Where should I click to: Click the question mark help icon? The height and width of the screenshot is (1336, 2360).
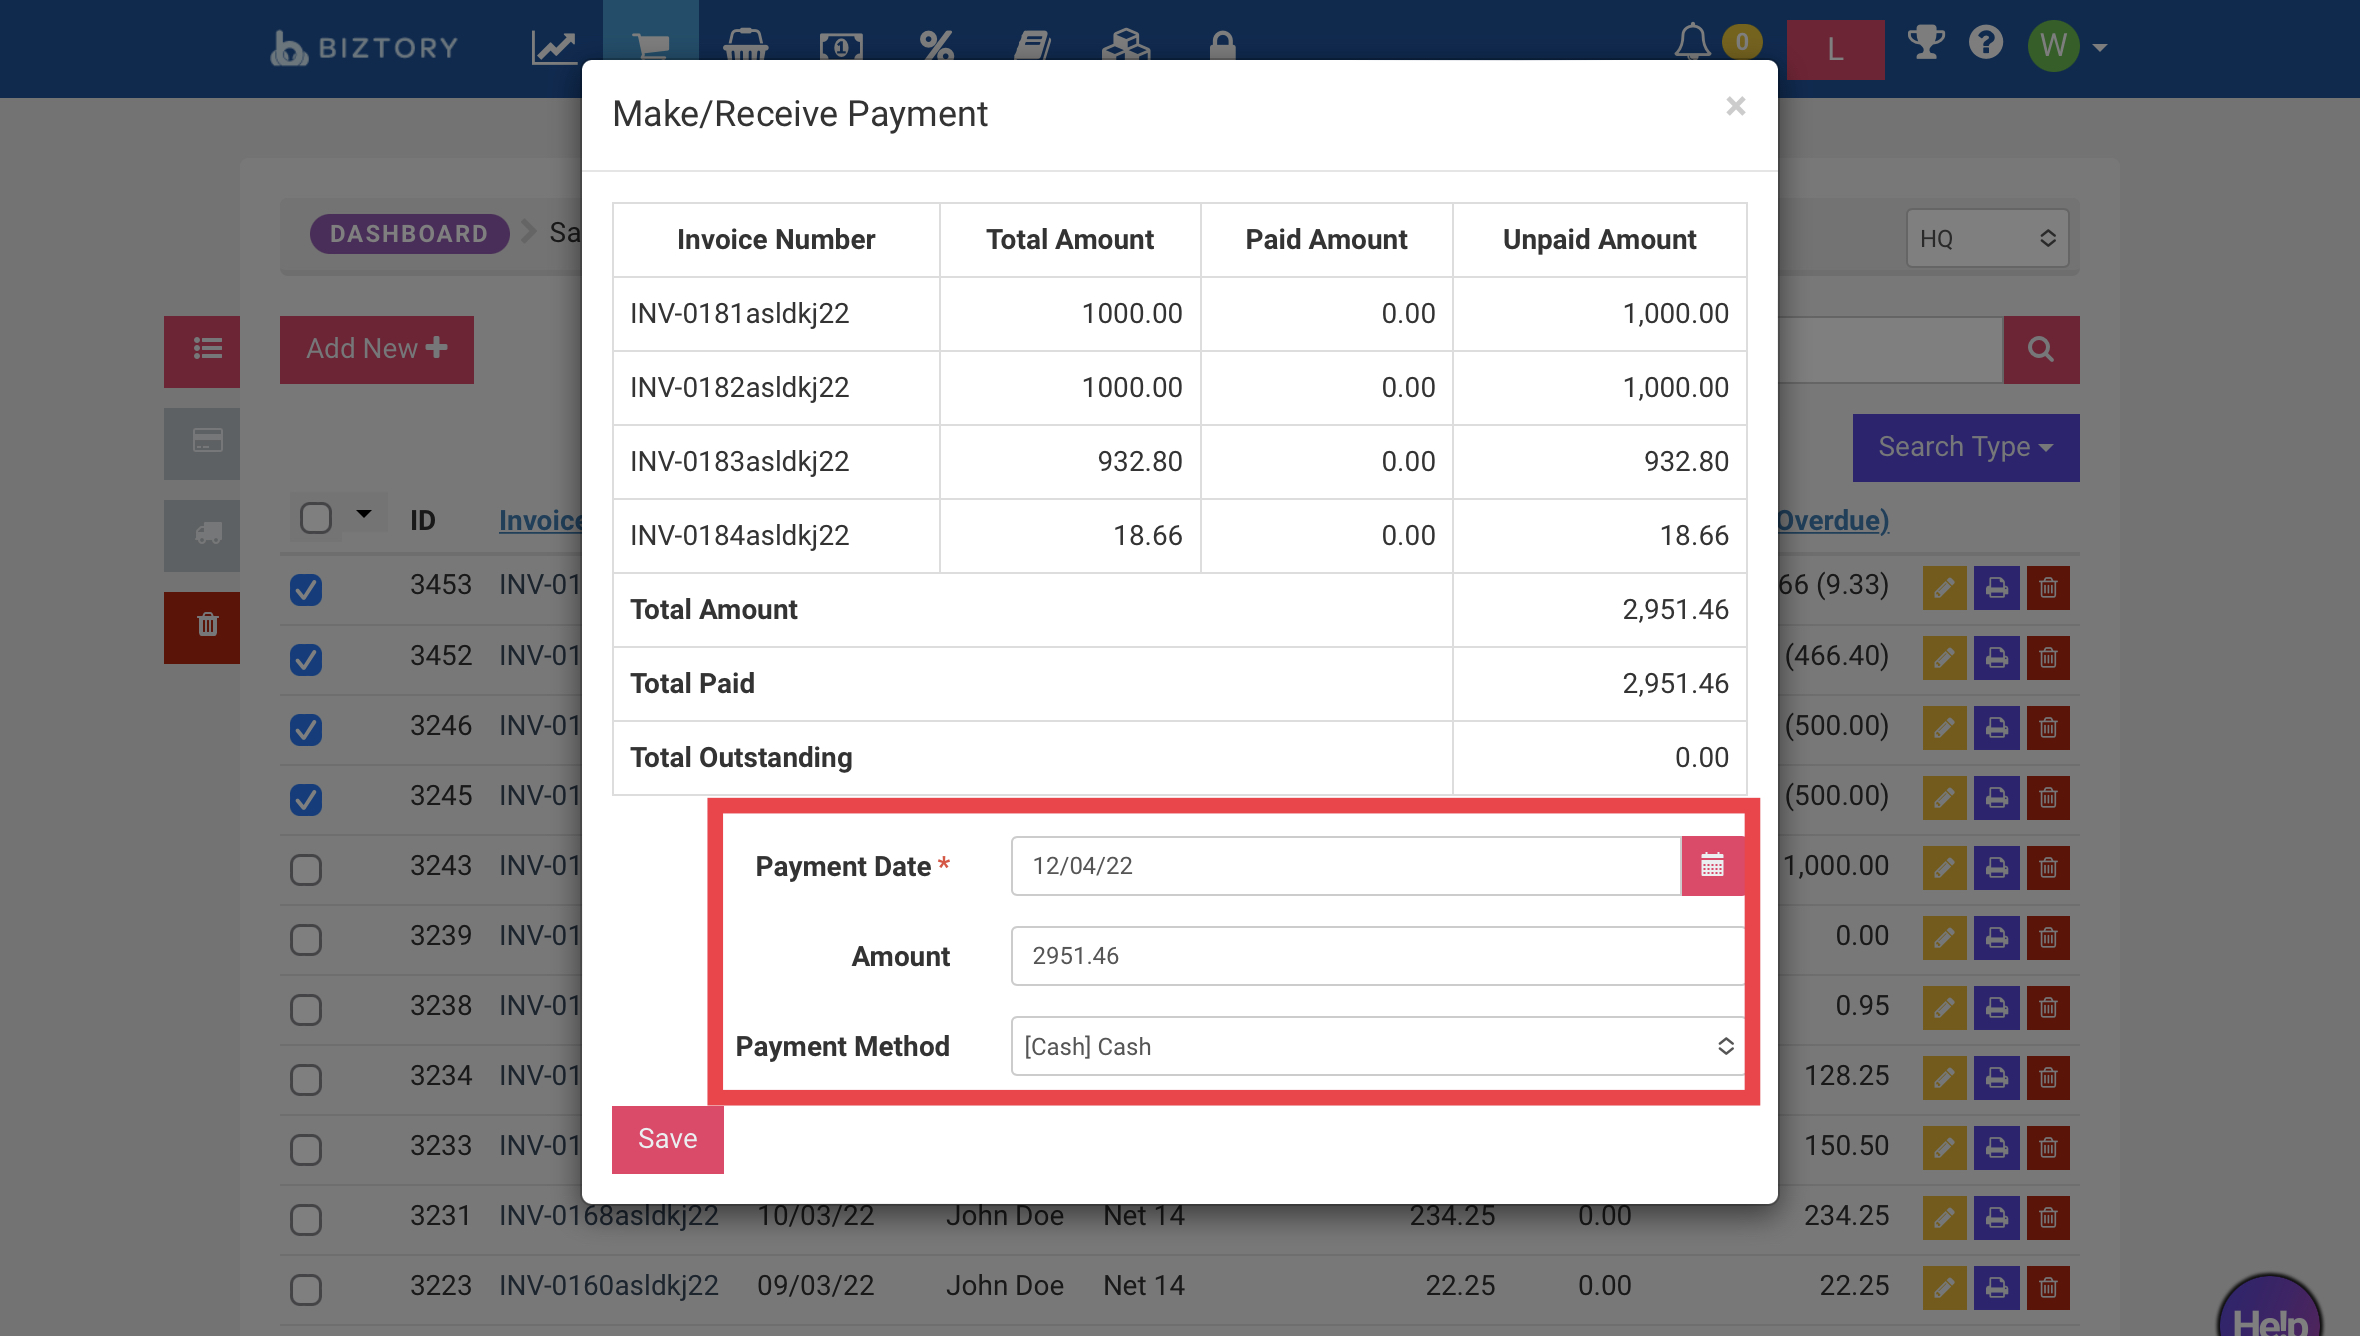[1986, 43]
